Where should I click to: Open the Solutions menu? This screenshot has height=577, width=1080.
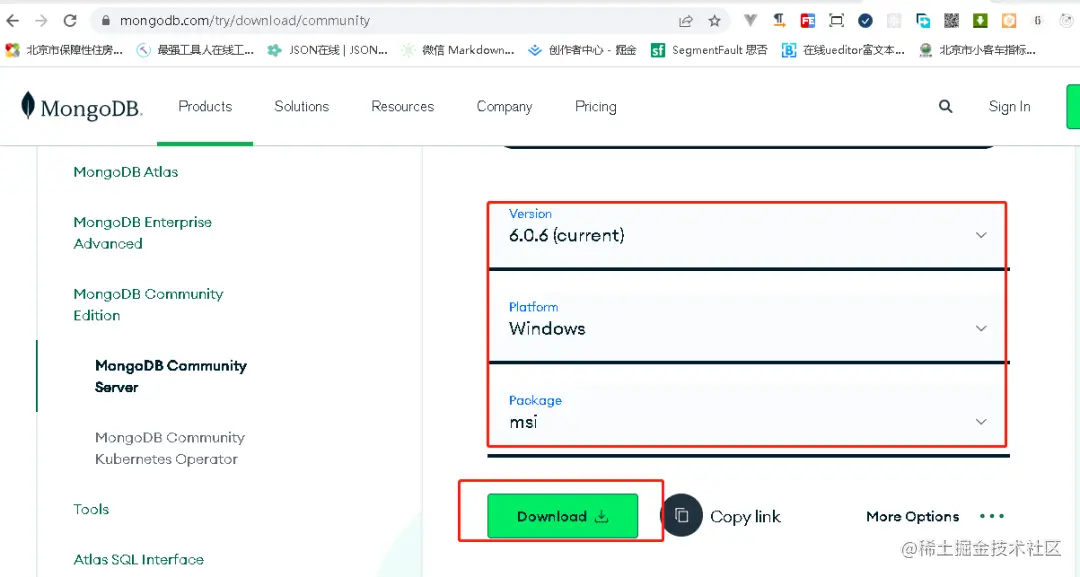tap(302, 106)
